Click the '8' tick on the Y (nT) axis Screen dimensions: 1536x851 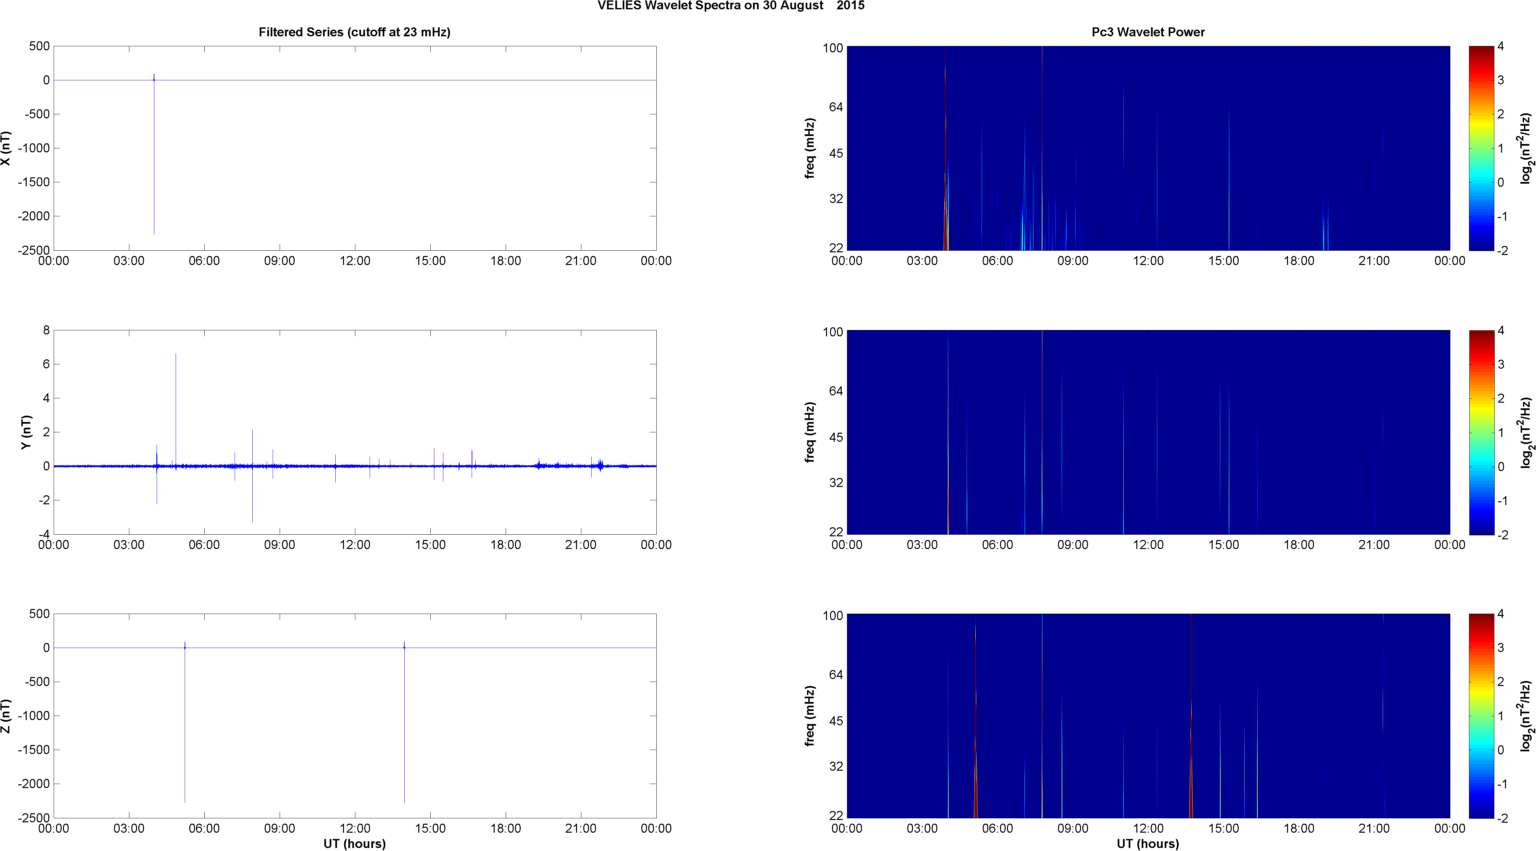[x=46, y=330]
